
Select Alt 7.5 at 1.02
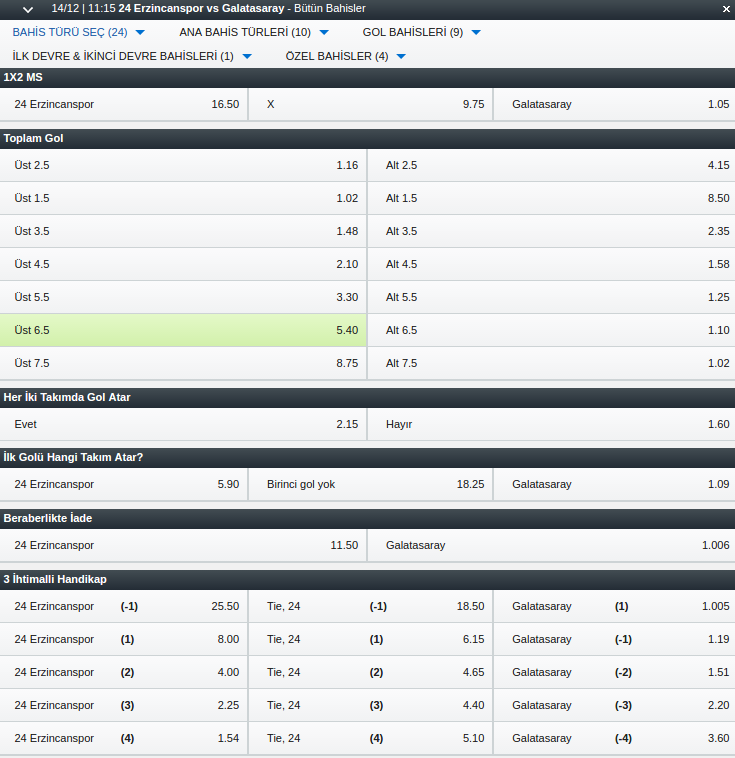[551, 363]
